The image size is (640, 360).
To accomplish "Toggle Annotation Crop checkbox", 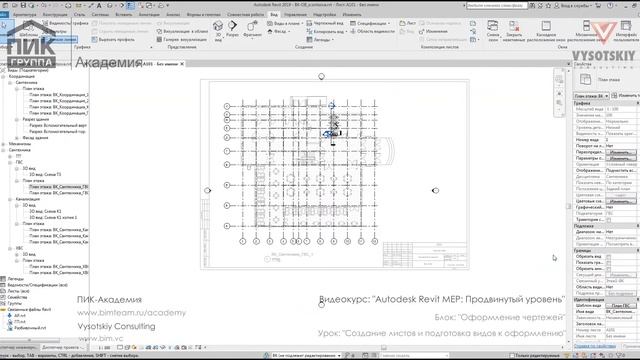I will tap(609, 269).
